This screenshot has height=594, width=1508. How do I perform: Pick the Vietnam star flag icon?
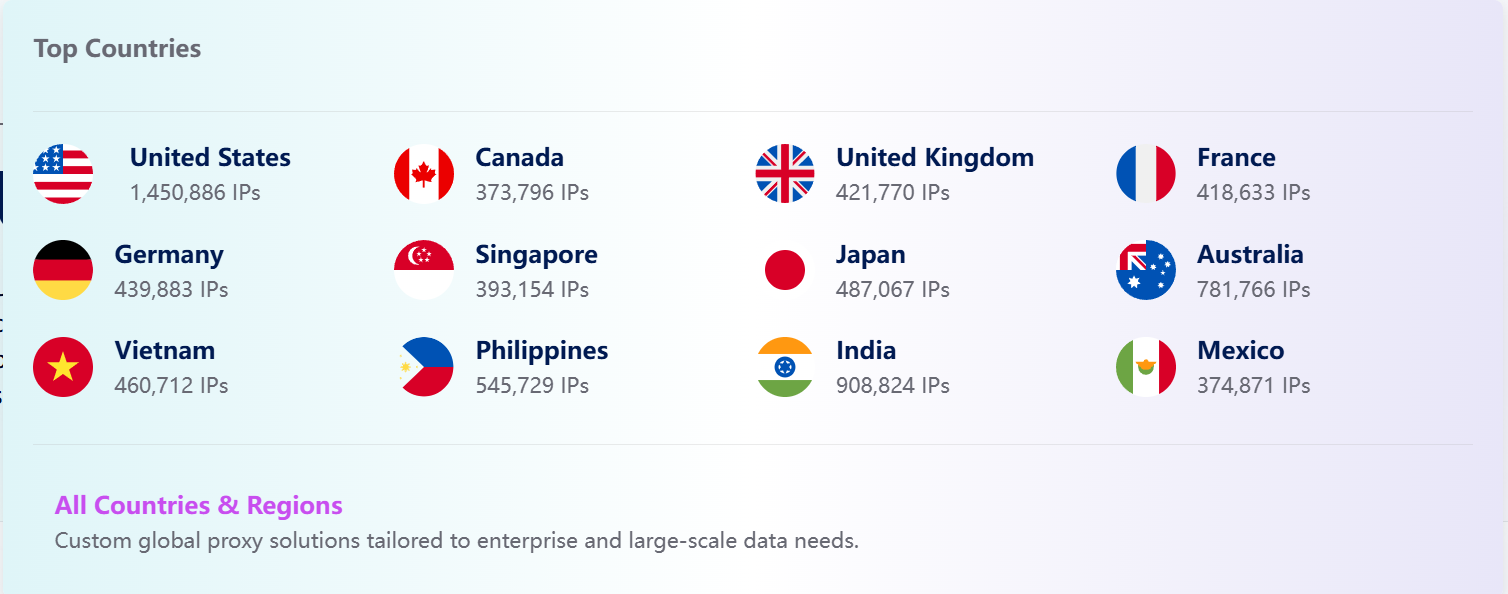click(63, 367)
